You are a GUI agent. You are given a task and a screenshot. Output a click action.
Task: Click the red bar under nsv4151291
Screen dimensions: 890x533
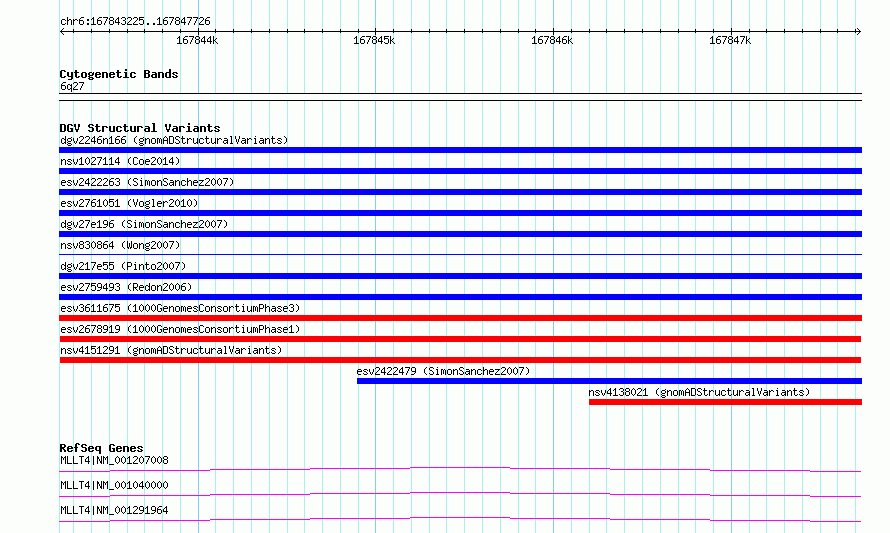pos(460,360)
